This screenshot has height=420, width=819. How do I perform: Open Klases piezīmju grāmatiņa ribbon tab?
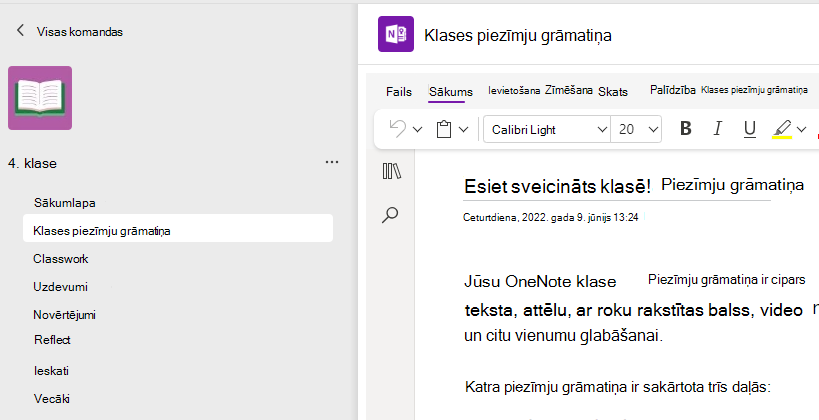click(754, 90)
